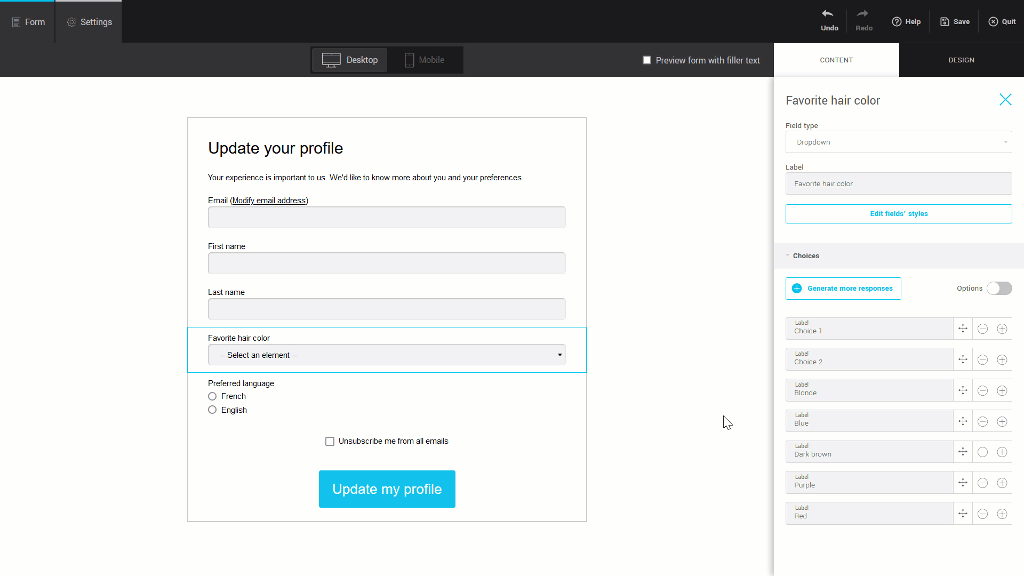1024x576 pixels.
Task: Remove the Purple choice with its minus icon
Action: click(981, 482)
